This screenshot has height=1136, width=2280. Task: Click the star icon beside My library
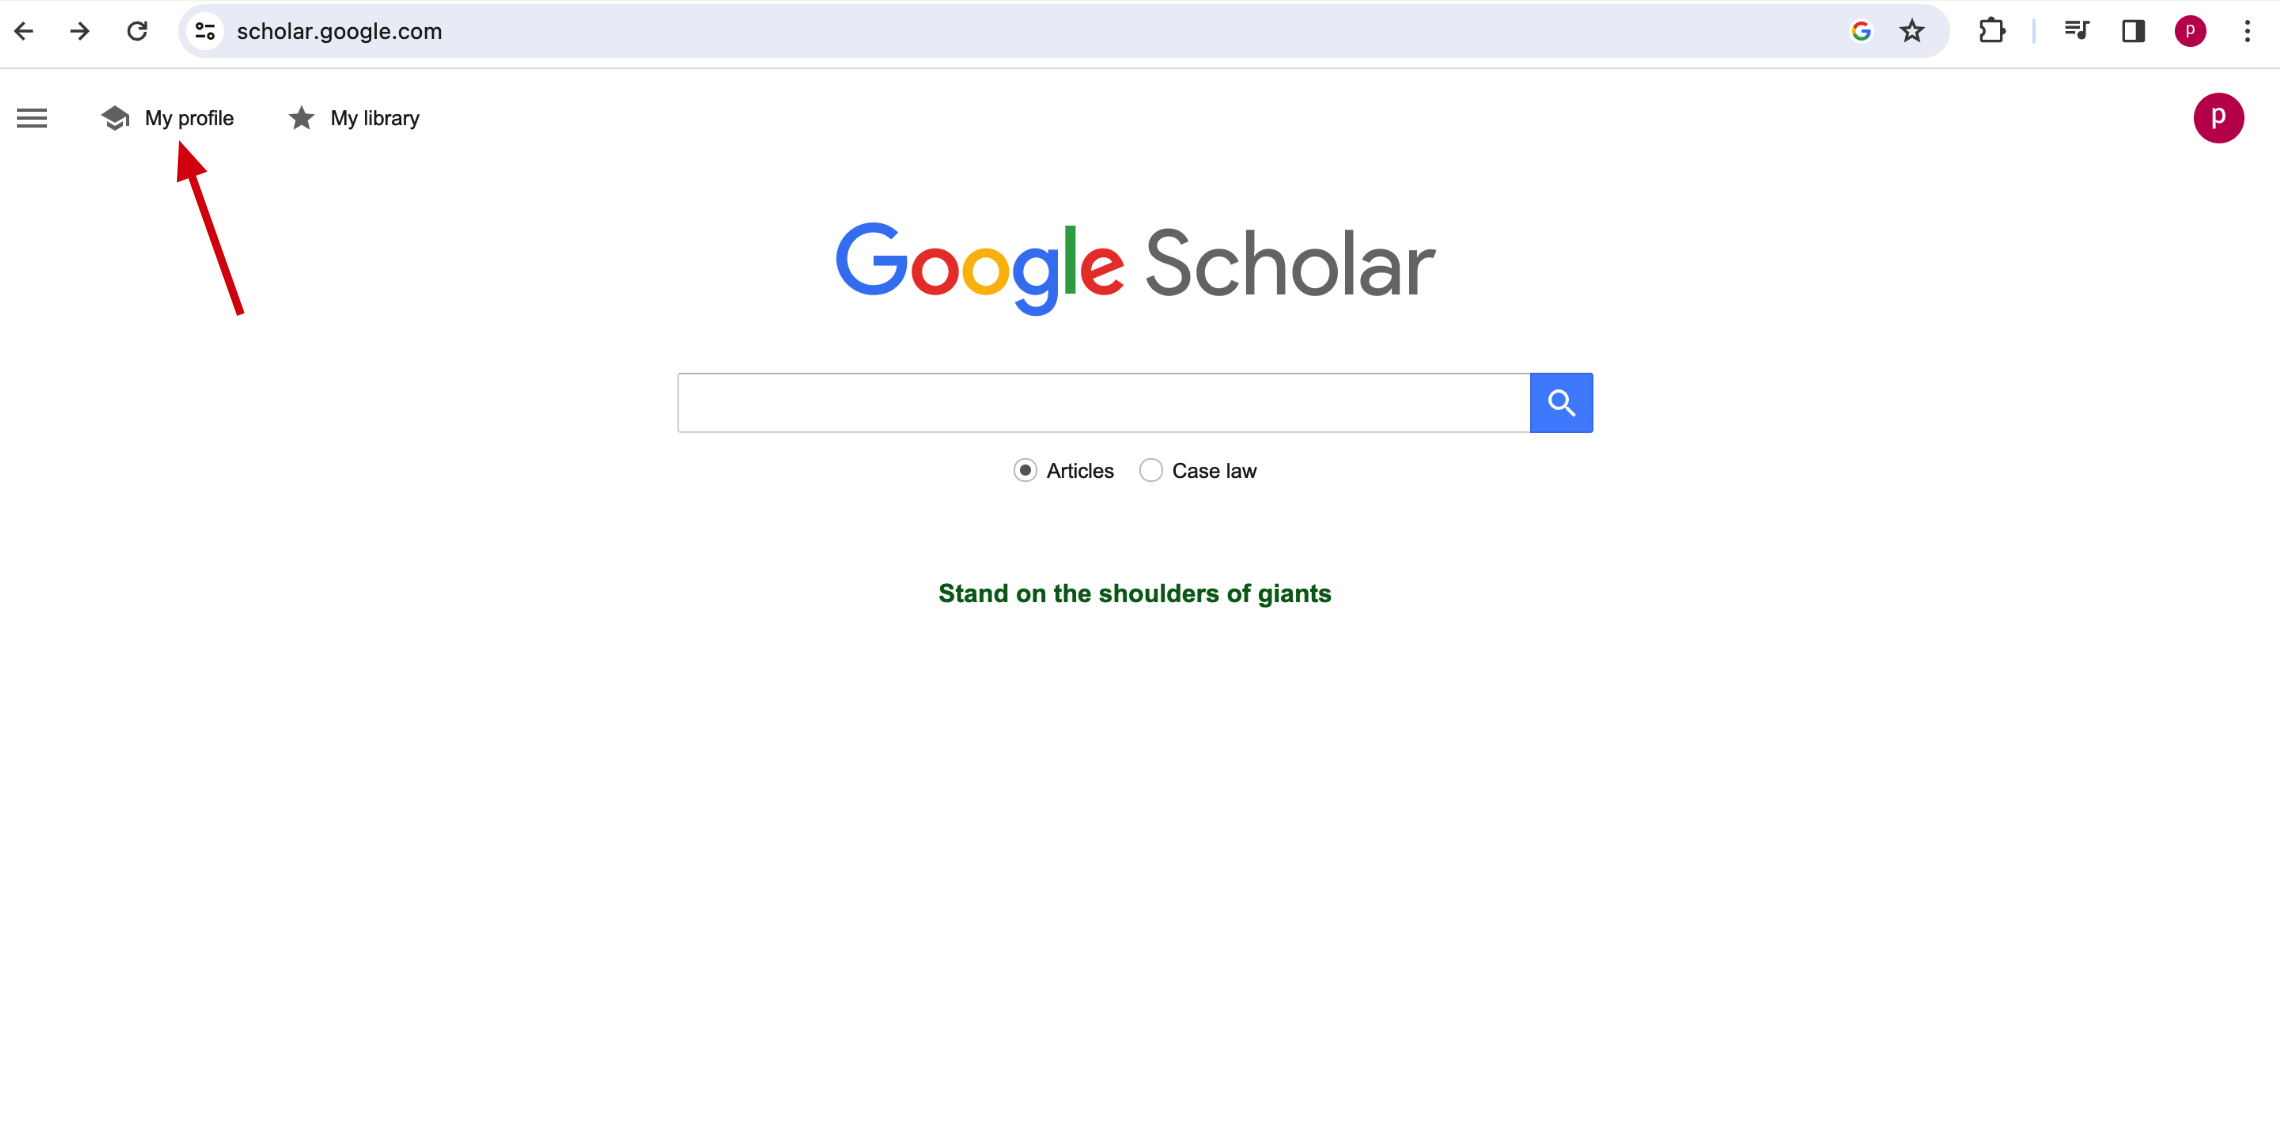301,118
